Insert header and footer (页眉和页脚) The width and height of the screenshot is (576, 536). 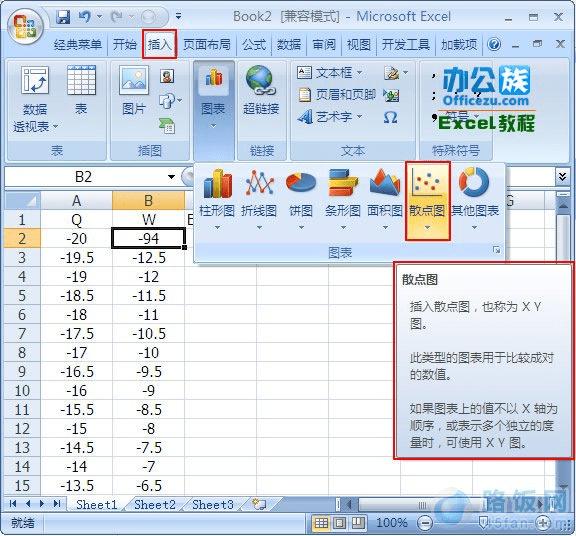[x=336, y=95]
